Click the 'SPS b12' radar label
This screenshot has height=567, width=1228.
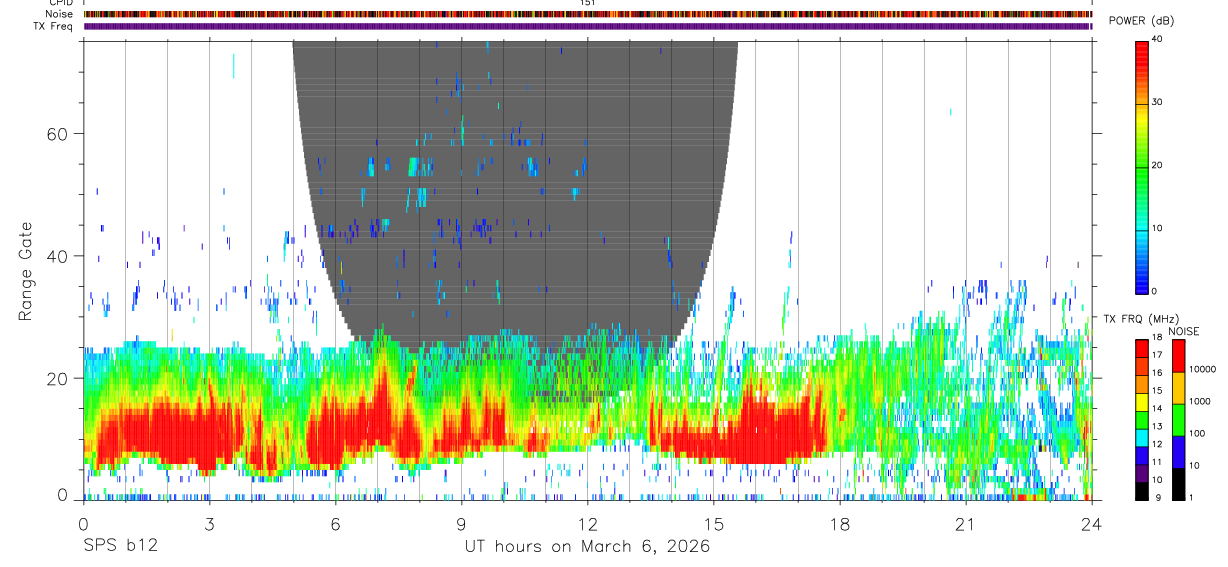click(120, 547)
